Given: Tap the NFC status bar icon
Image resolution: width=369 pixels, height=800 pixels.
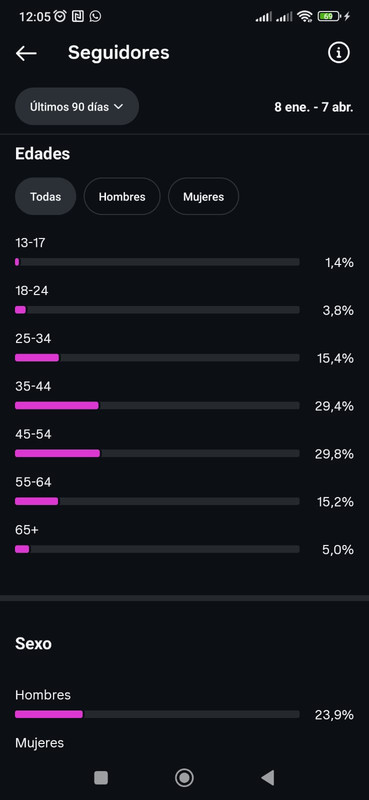Looking at the screenshot, I should (x=78, y=16).
